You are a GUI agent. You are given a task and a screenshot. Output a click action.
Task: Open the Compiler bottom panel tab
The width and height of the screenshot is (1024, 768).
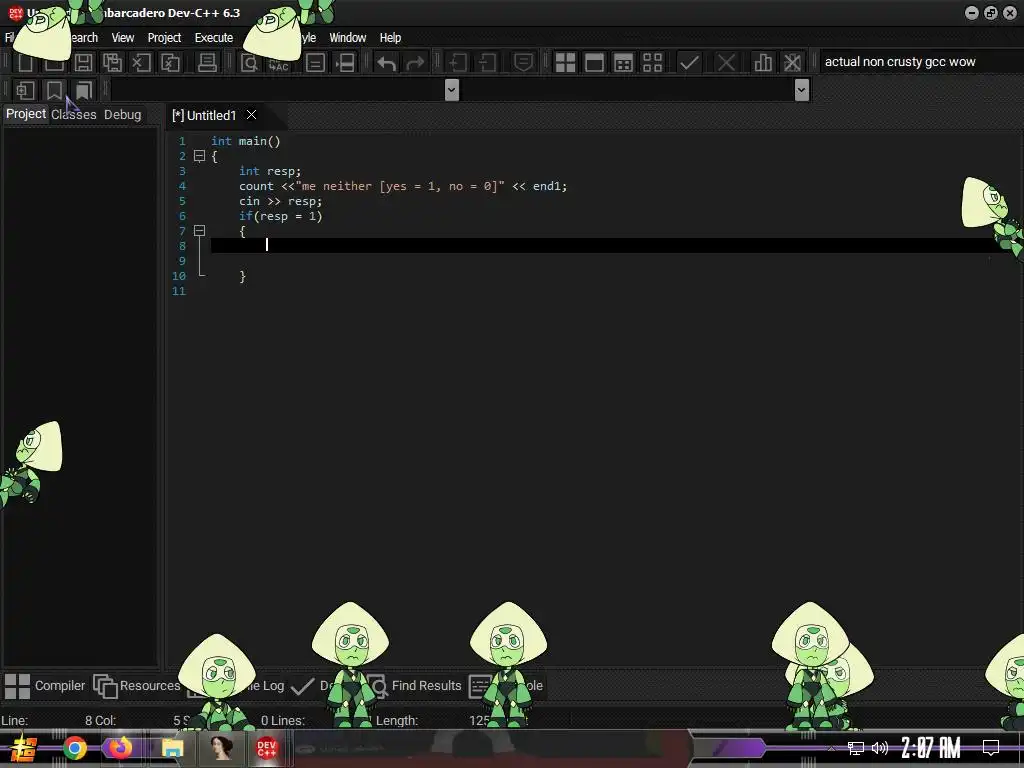point(45,686)
